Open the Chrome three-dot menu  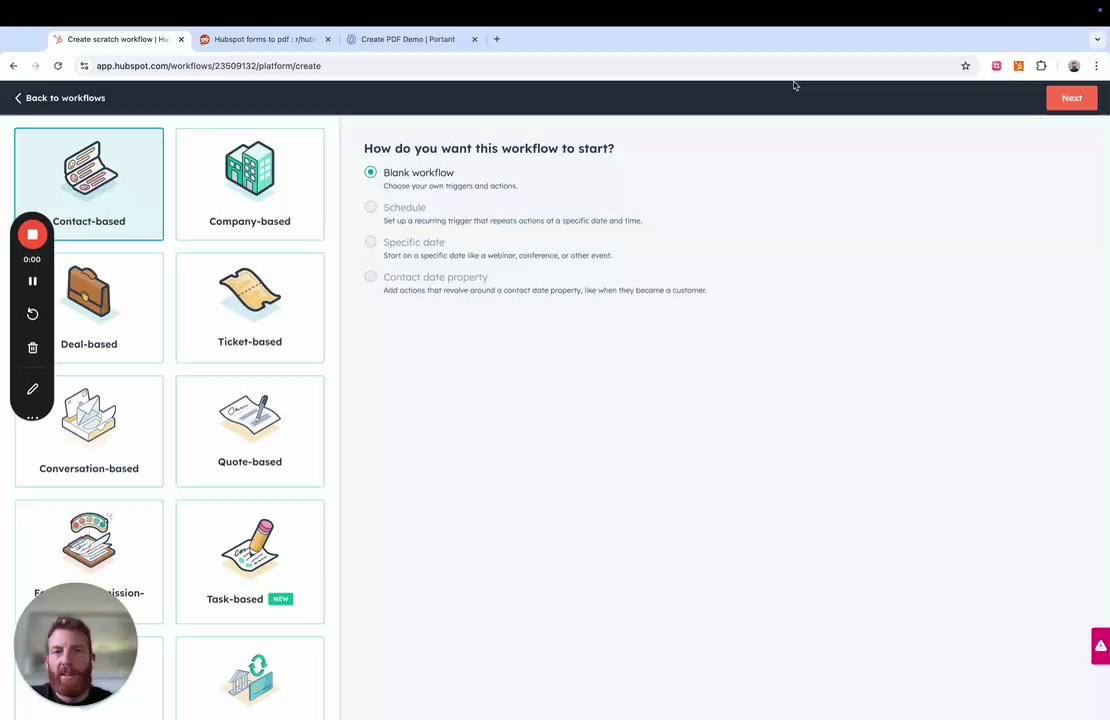coord(1097,66)
